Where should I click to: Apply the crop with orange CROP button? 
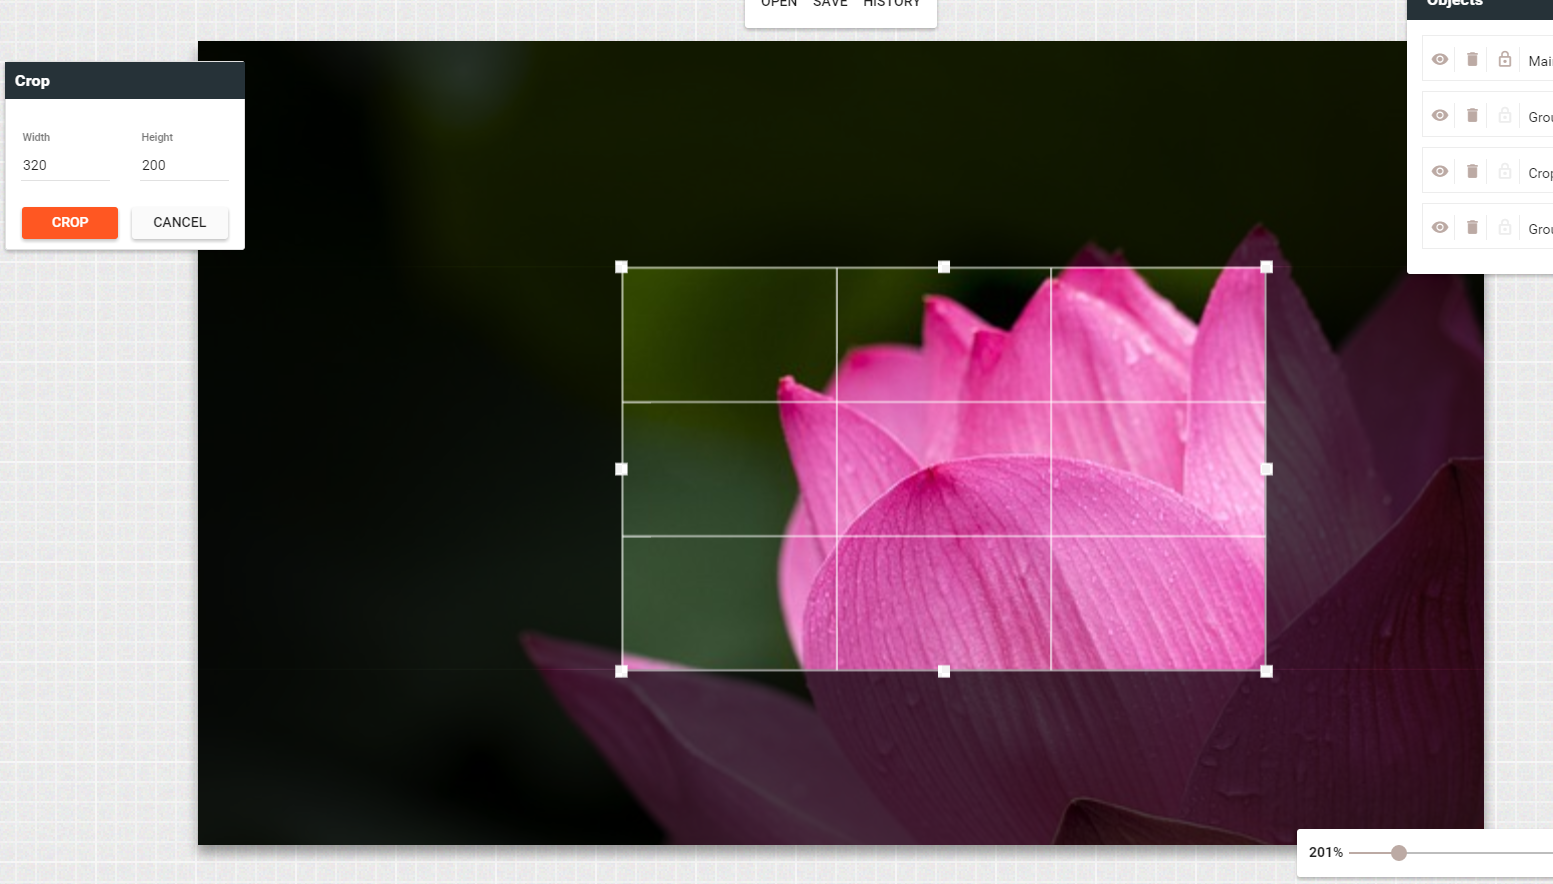[x=70, y=223]
